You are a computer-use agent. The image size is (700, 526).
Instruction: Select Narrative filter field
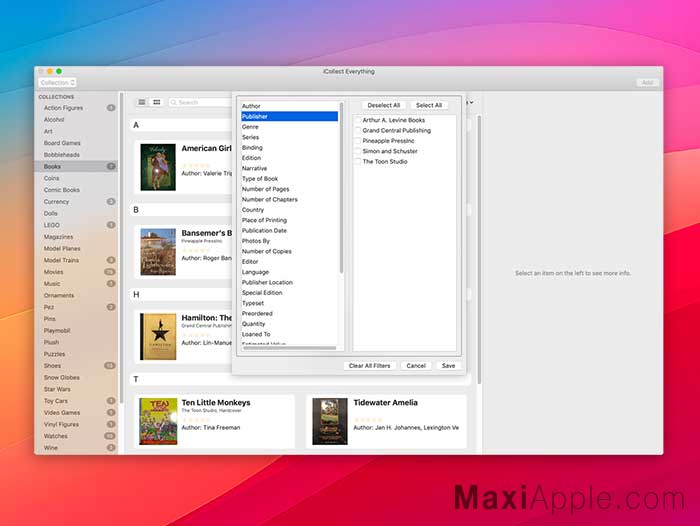tap(289, 168)
